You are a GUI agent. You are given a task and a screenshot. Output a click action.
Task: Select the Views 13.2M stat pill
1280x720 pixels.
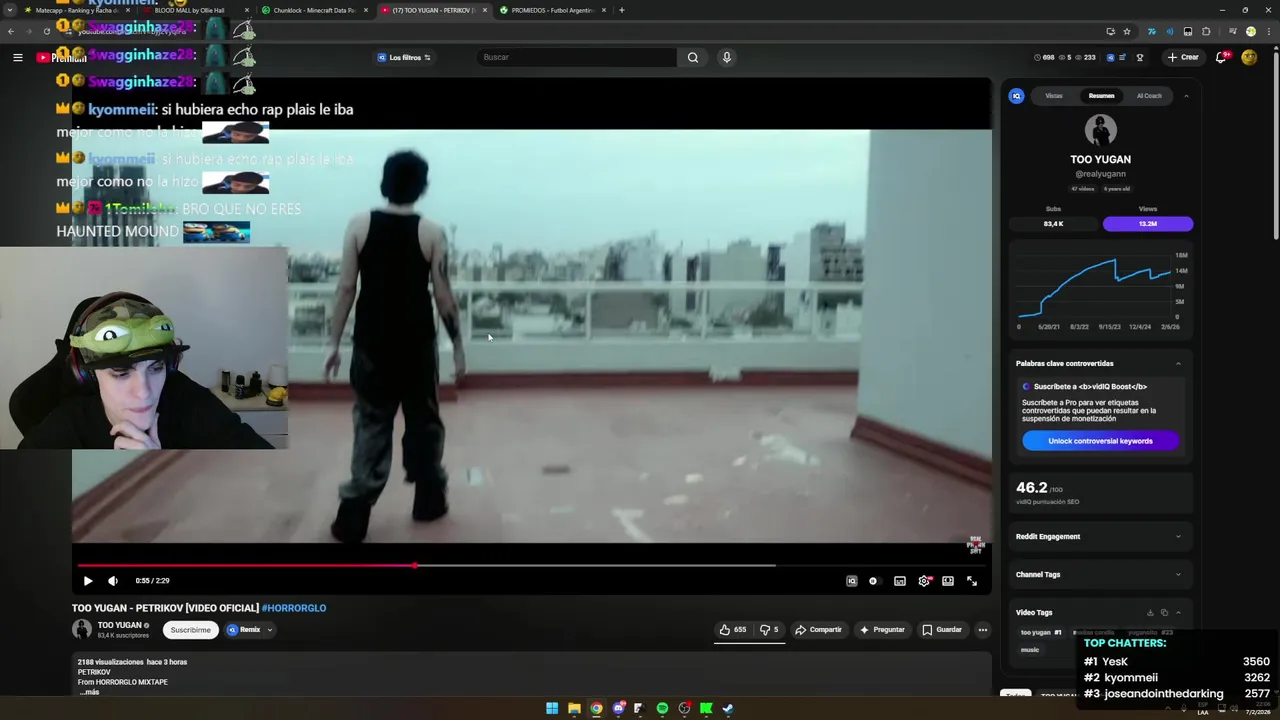pyautogui.click(x=1148, y=223)
